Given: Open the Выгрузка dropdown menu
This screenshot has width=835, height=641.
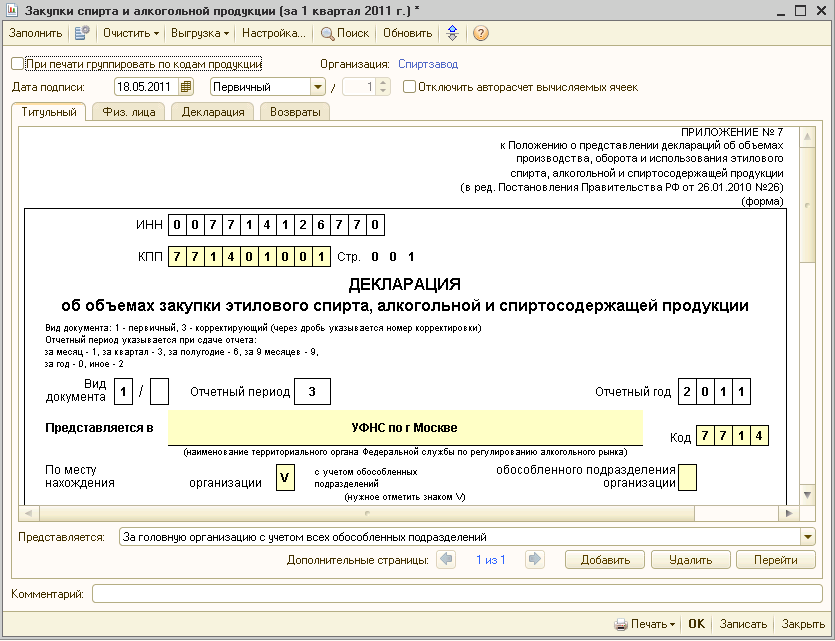Looking at the screenshot, I should point(200,33).
